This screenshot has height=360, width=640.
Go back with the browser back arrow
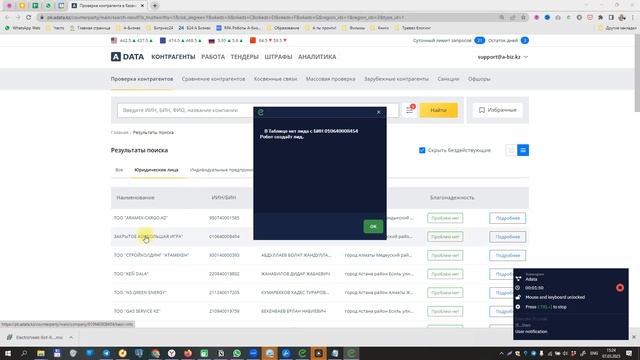tap(7, 17)
